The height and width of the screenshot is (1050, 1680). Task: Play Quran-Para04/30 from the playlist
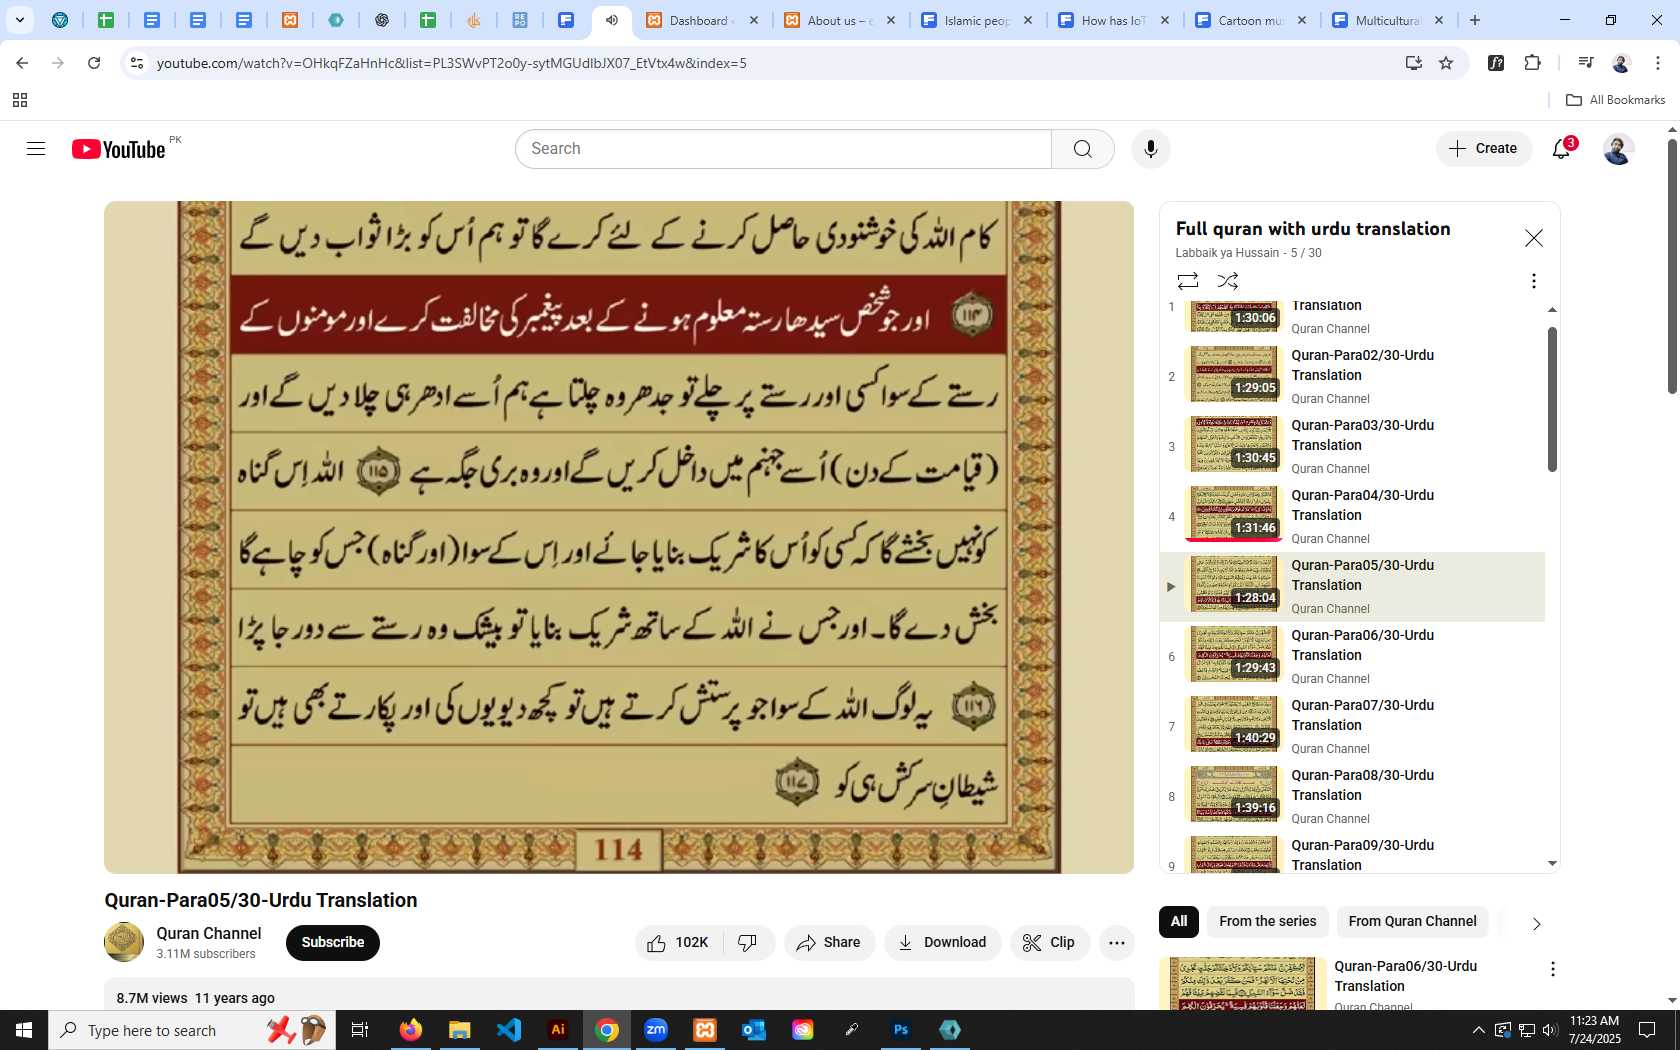pyautogui.click(x=1352, y=516)
